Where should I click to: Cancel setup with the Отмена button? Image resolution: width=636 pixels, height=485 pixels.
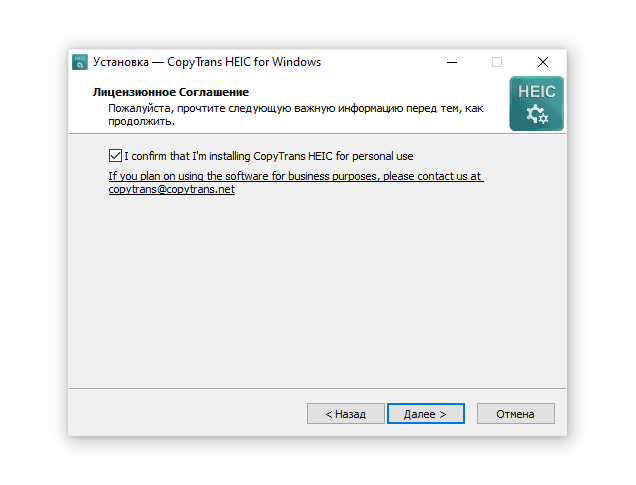coord(516,414)
